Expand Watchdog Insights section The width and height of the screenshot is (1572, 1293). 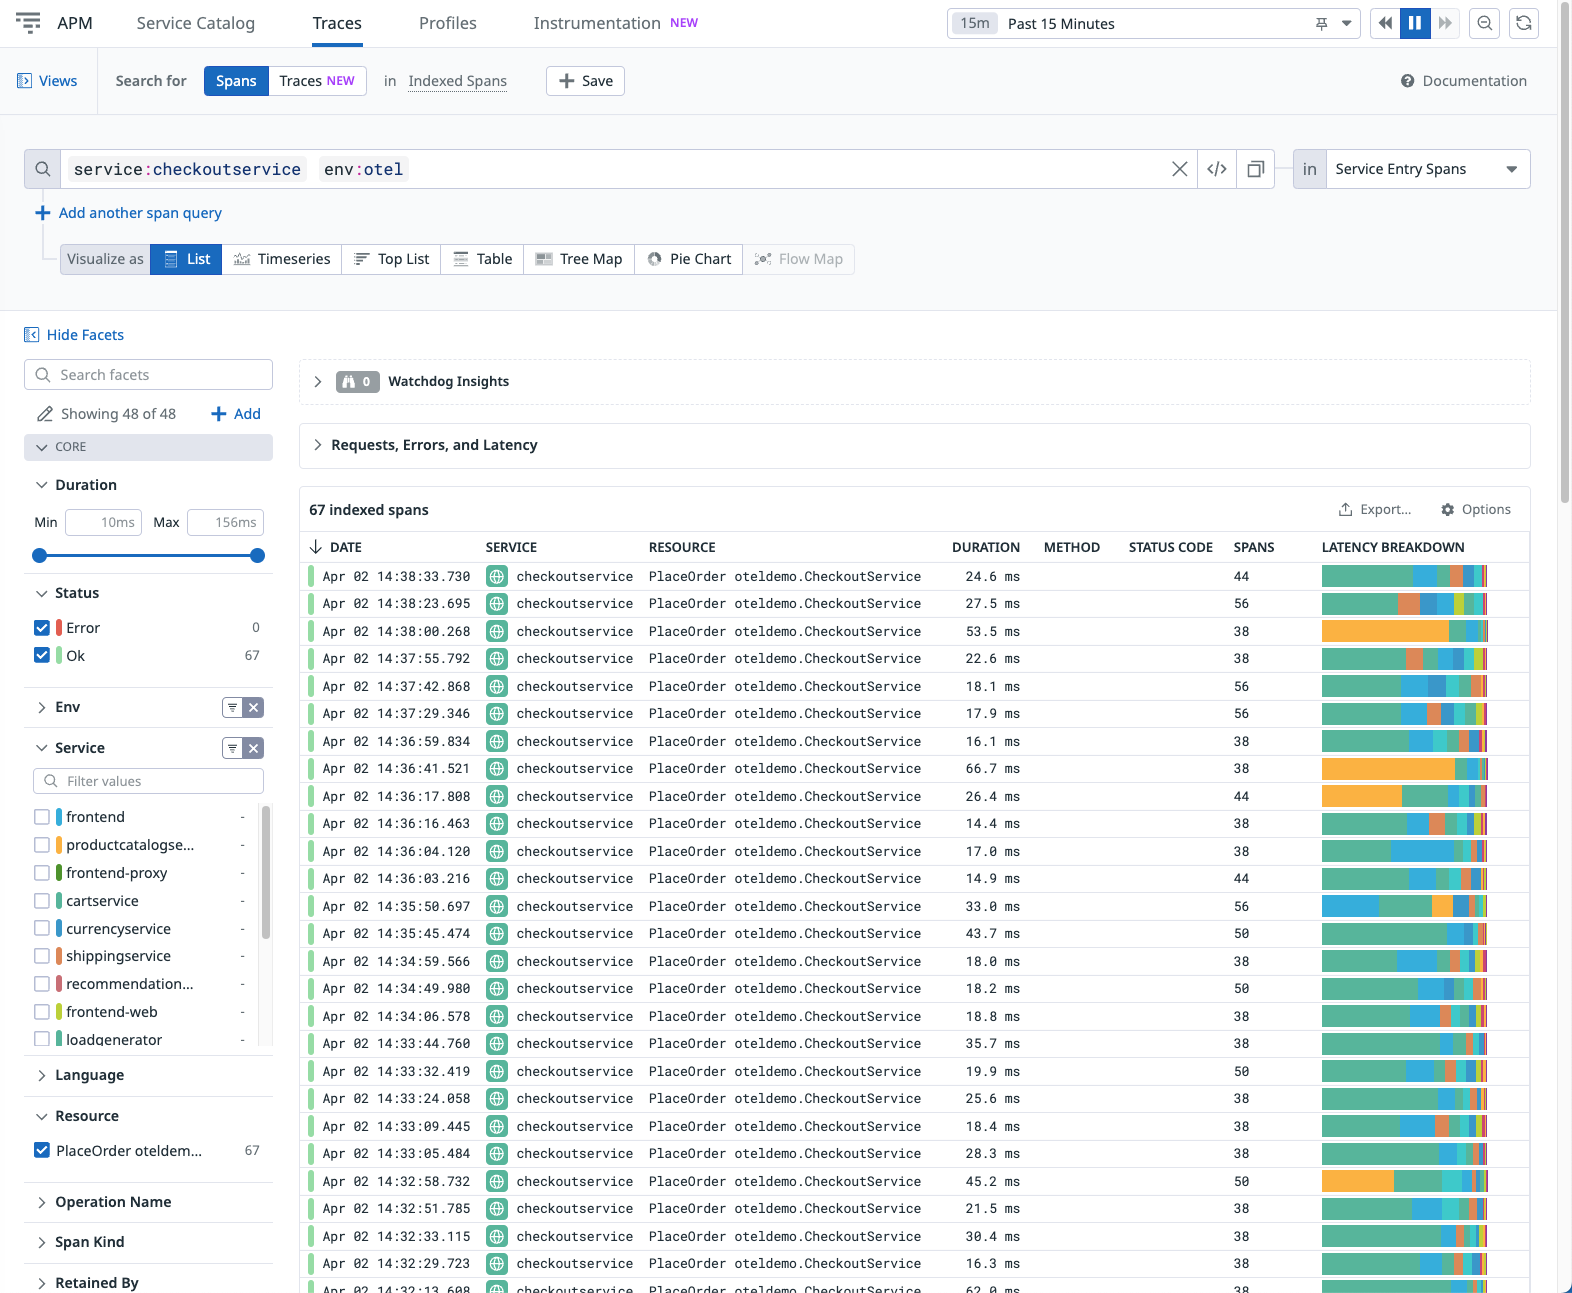click(x=318, y=382)
